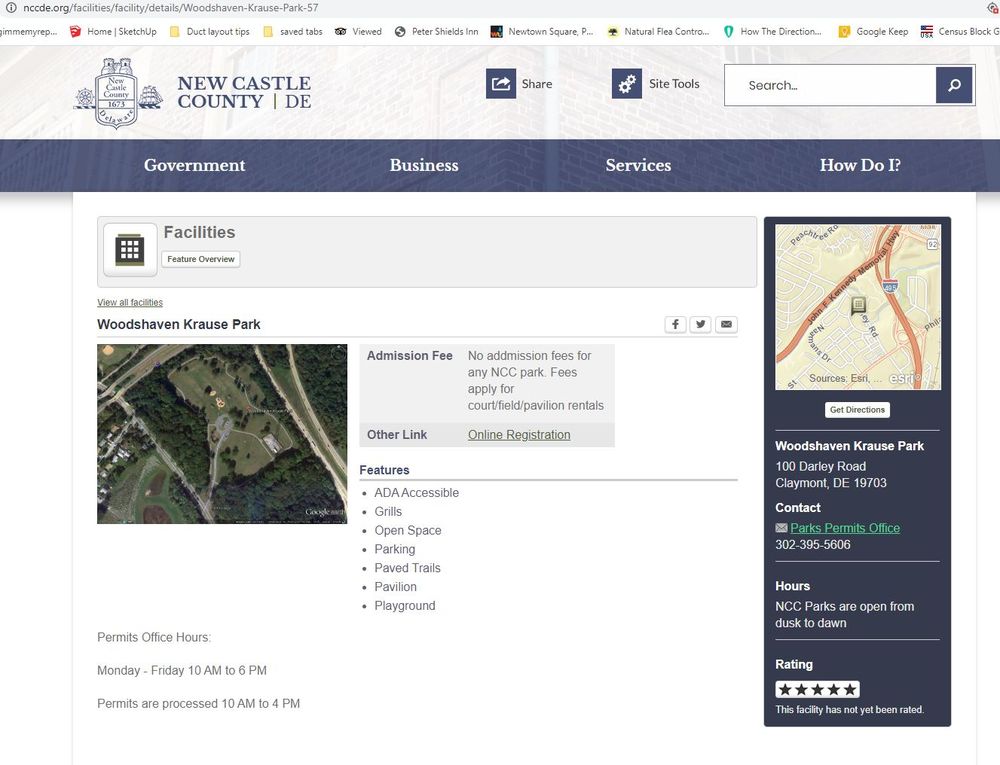Share park page on Facebook
Viewport: 1000px width, 765px height.
pos(676,324)
